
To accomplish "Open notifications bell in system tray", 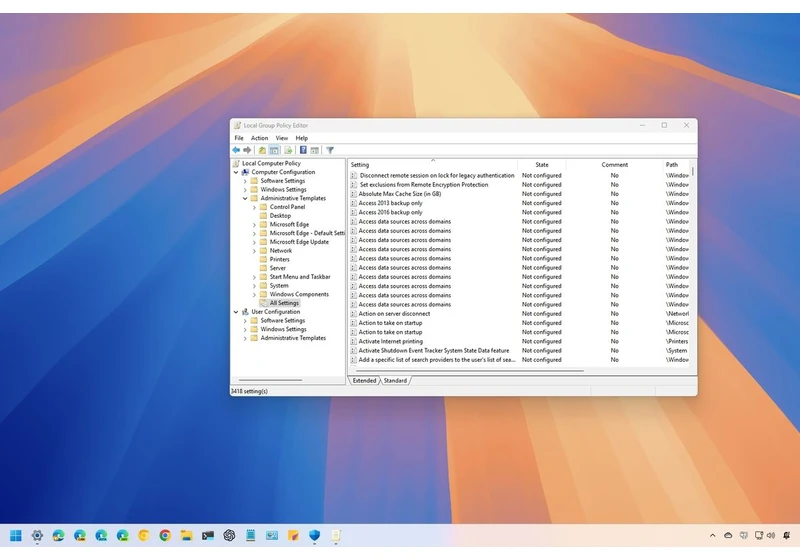I will [786, 536].
